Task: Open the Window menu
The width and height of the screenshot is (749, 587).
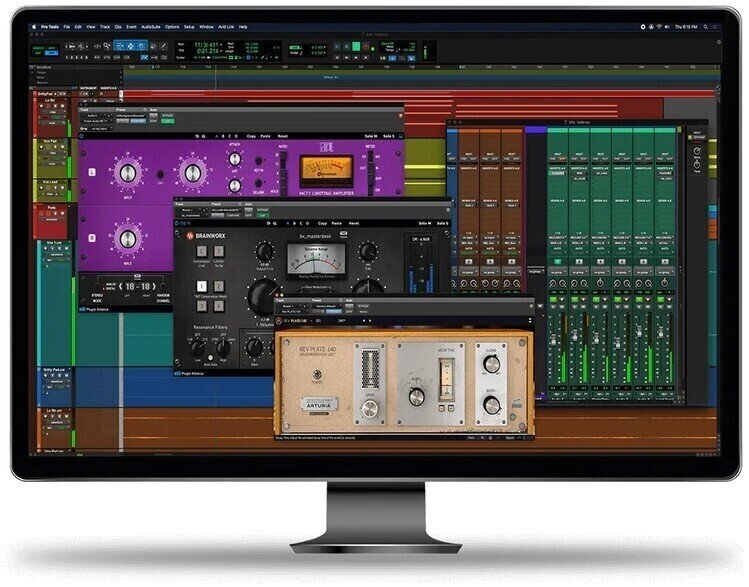Action: pyautogui.click(x=206, y=27)
